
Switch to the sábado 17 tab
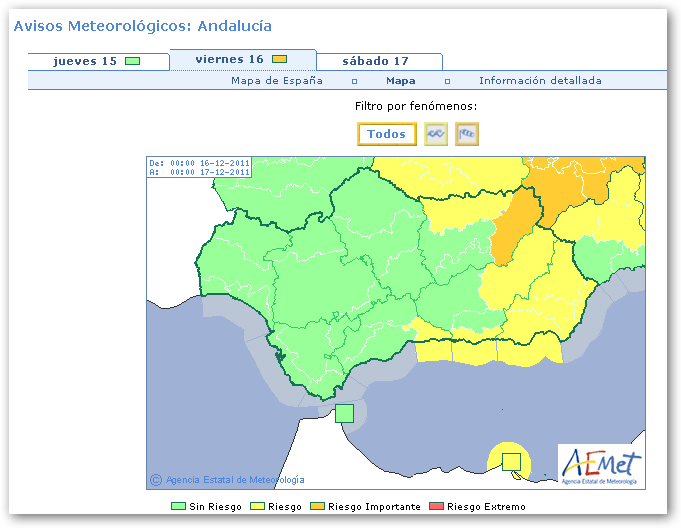376,61
